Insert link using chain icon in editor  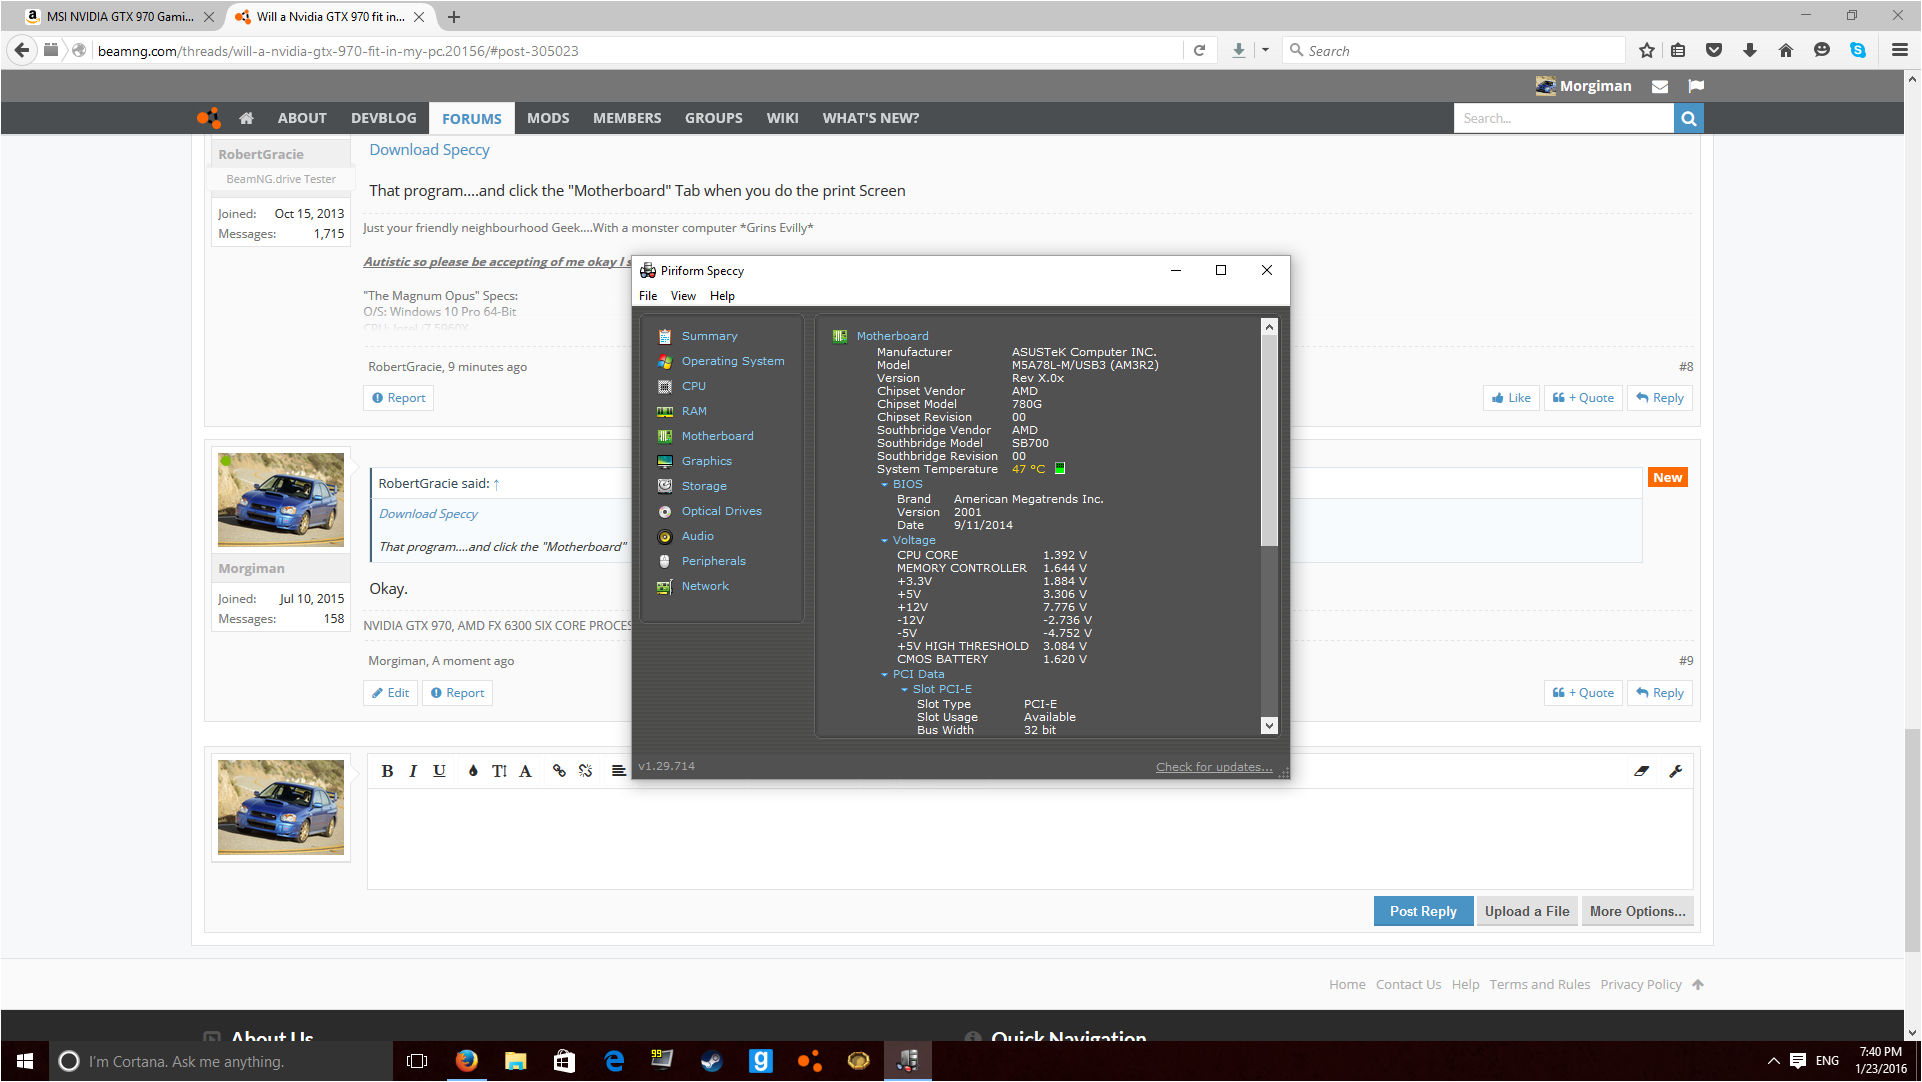coord(559,771)
